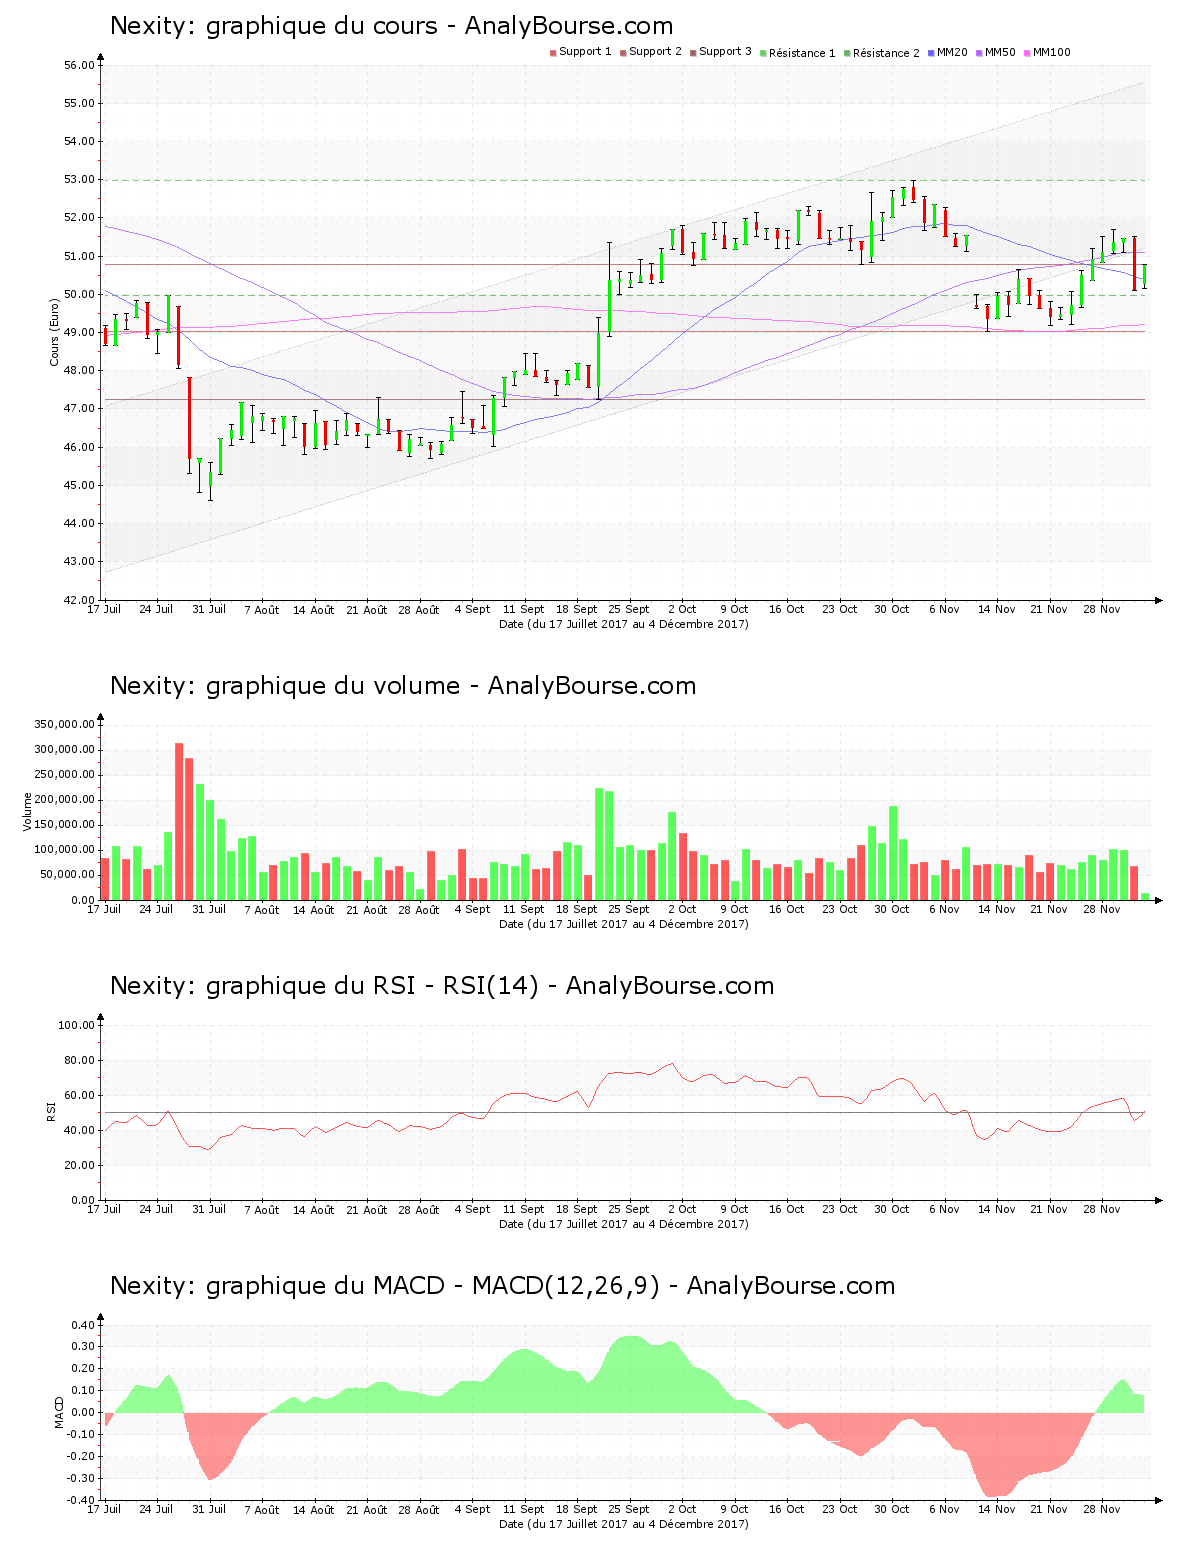Click '2 Oct' on the price chart axis

click(x=682, y=609)
